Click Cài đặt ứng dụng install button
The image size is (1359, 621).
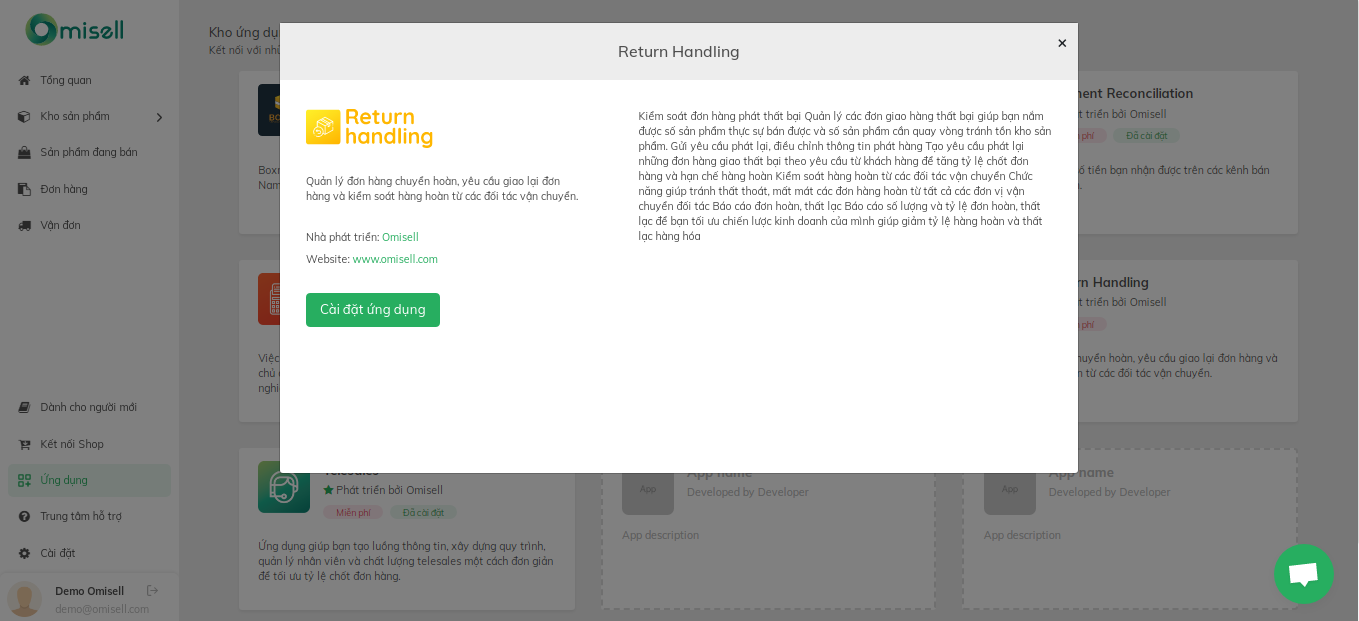(x=373, y=310)
